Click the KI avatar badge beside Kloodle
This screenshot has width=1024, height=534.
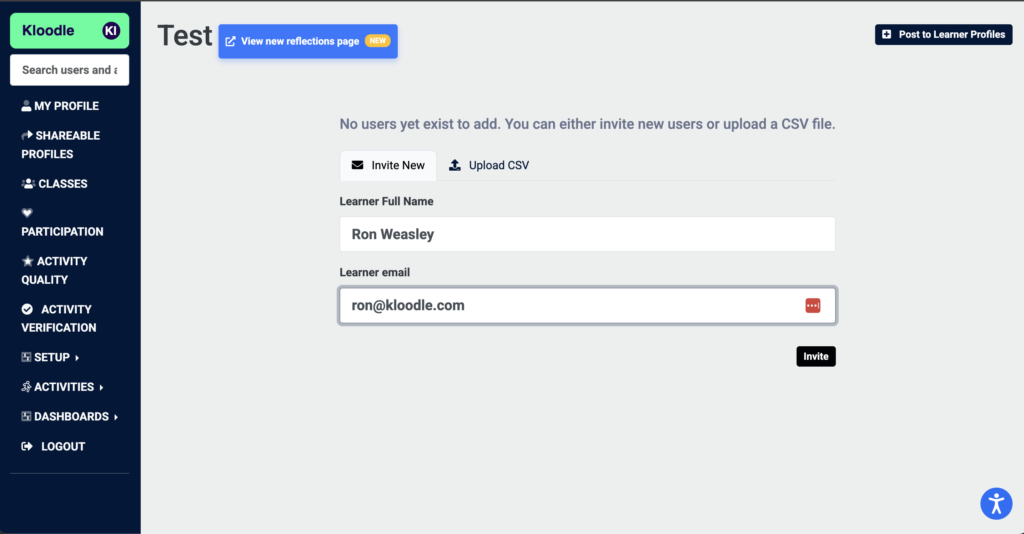[111, 31]
